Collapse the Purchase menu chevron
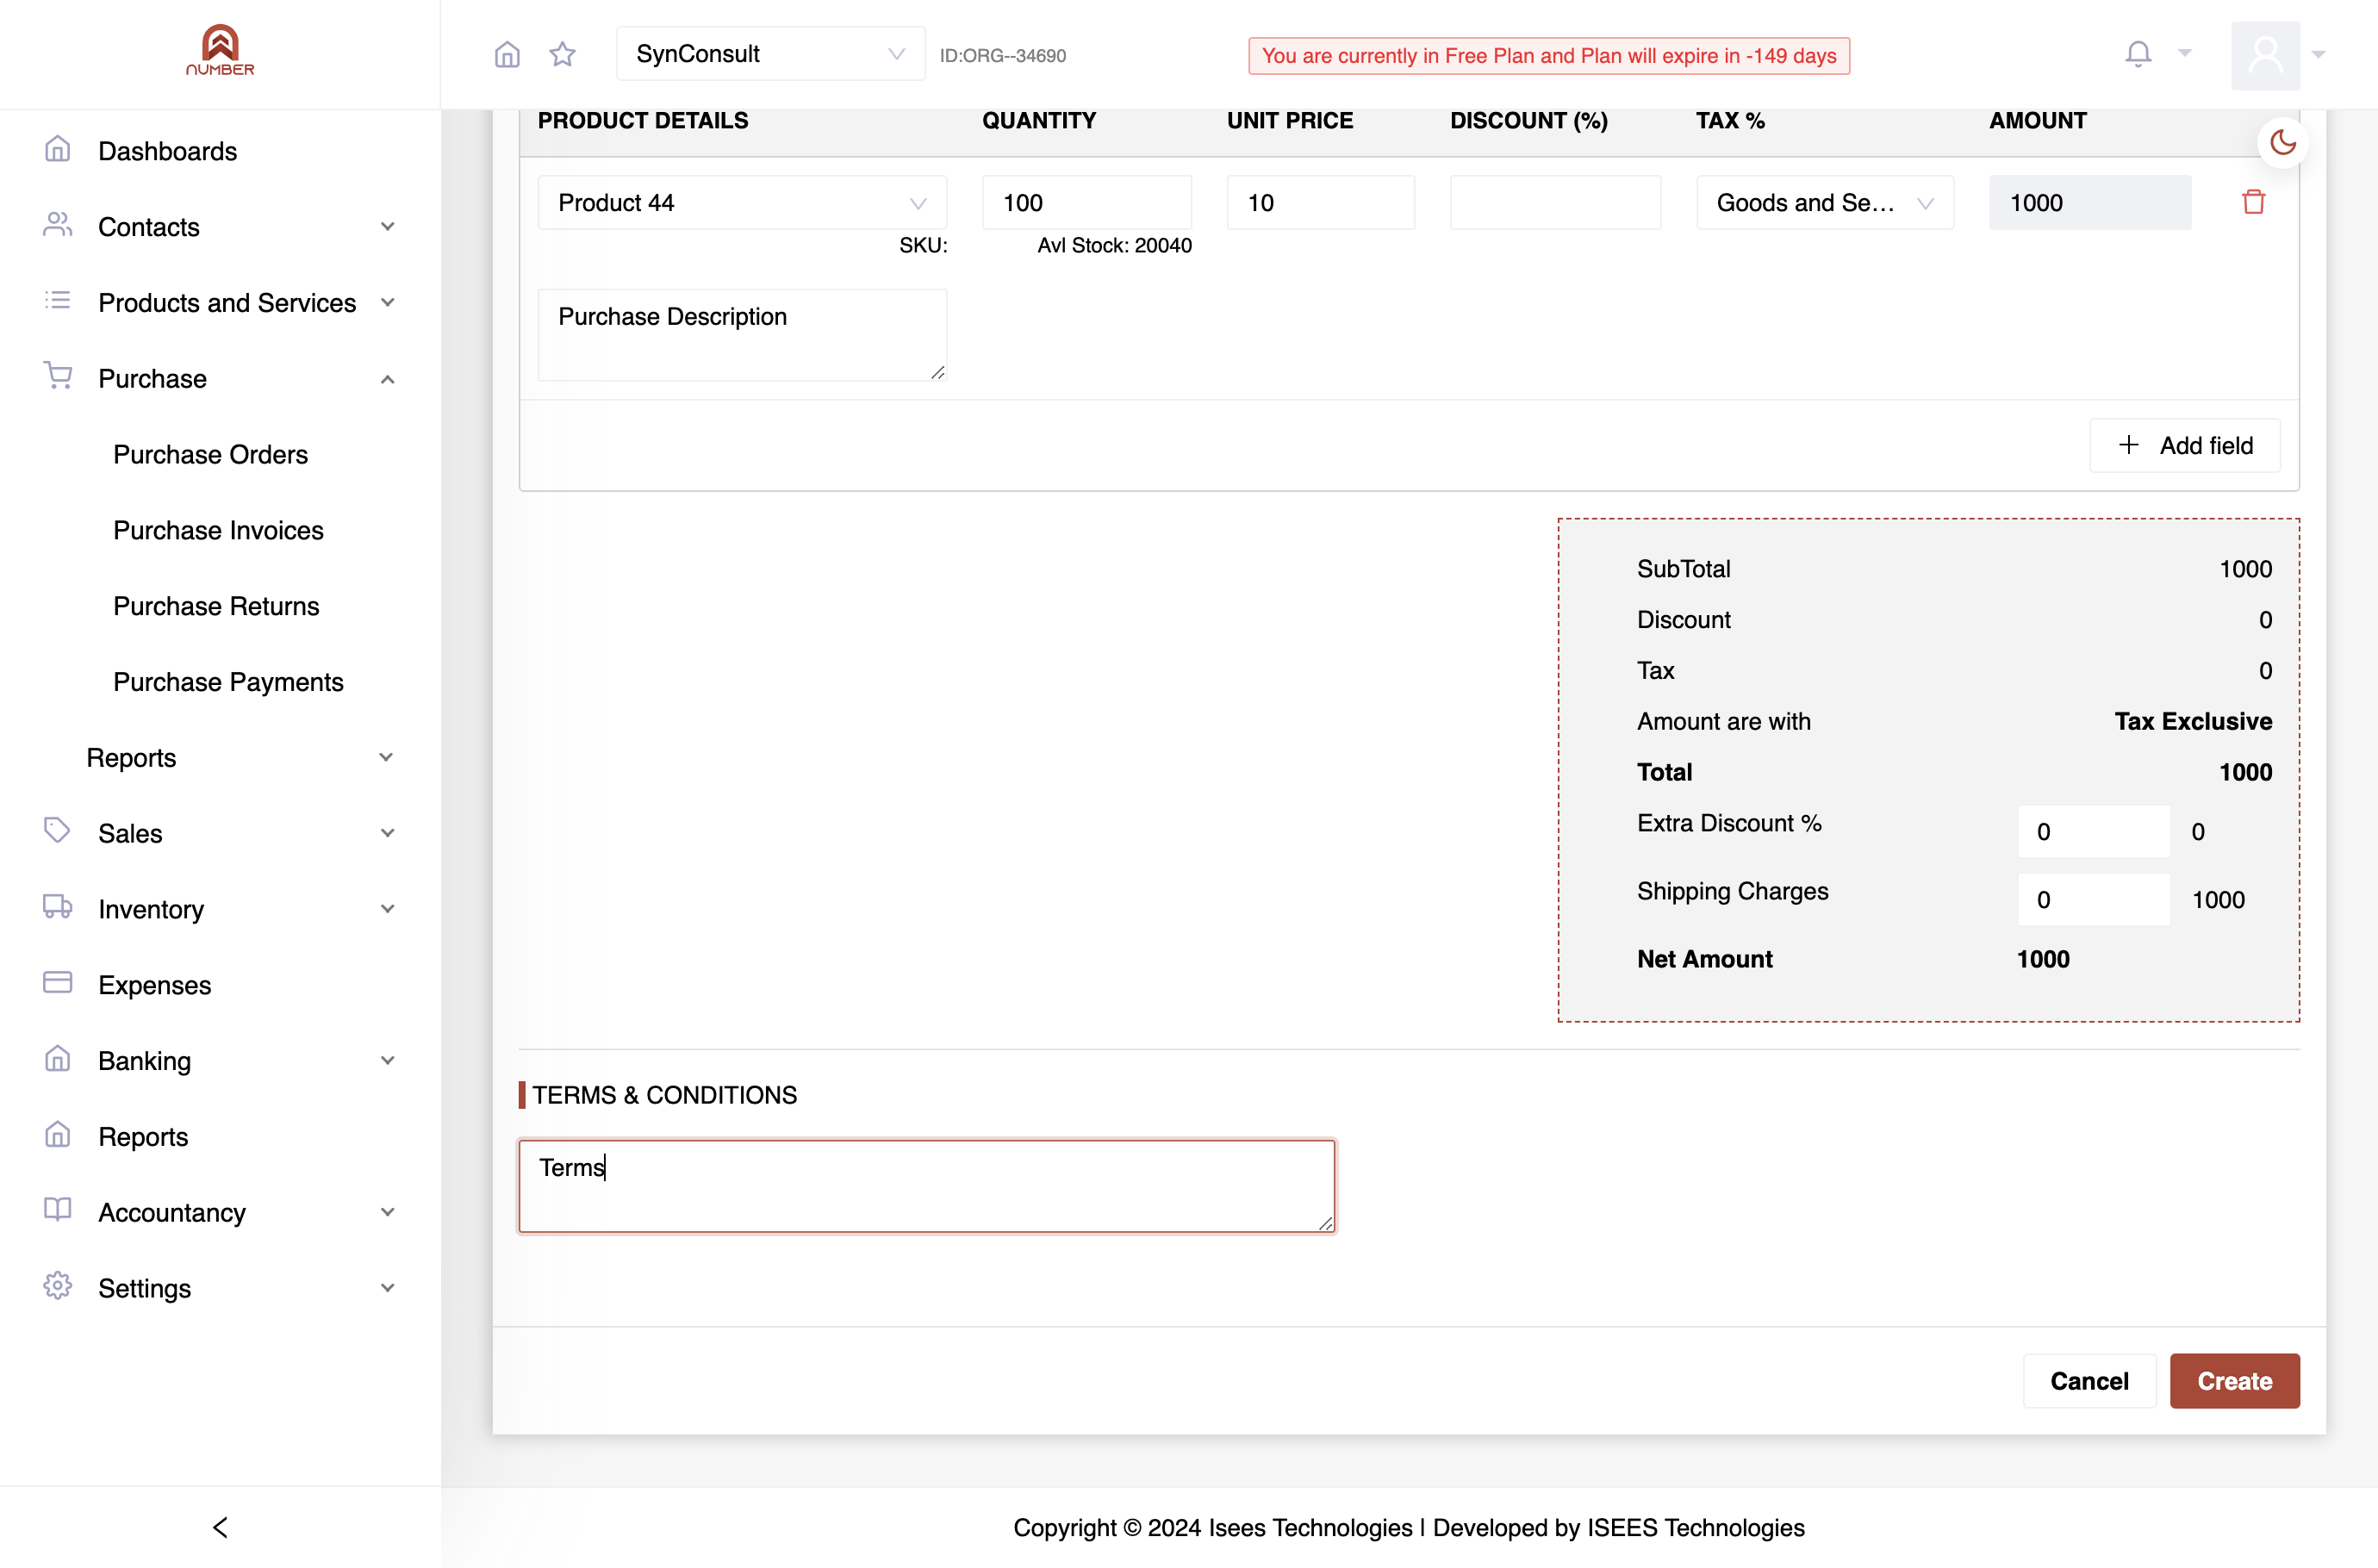The height and width of the screenshot is (1568, 2378). [388, 379]
